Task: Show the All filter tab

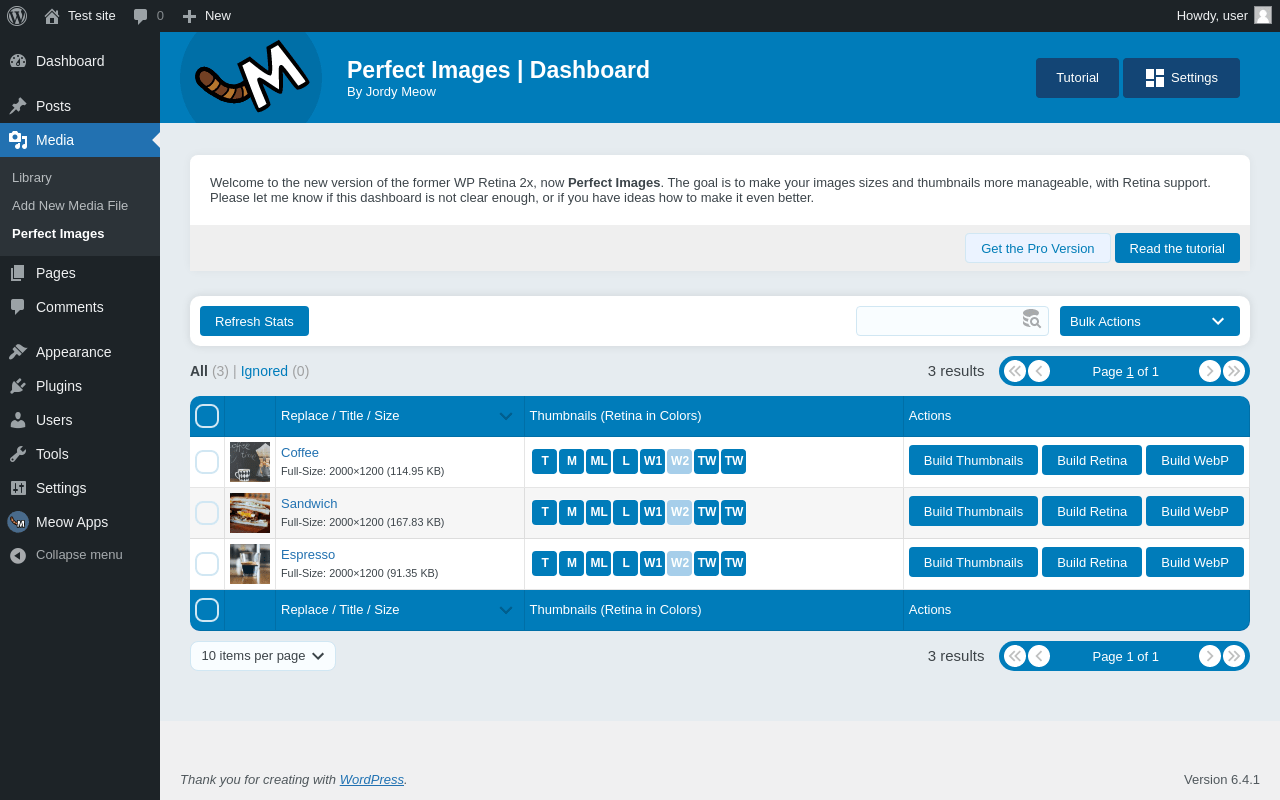Action: point(199,371)
